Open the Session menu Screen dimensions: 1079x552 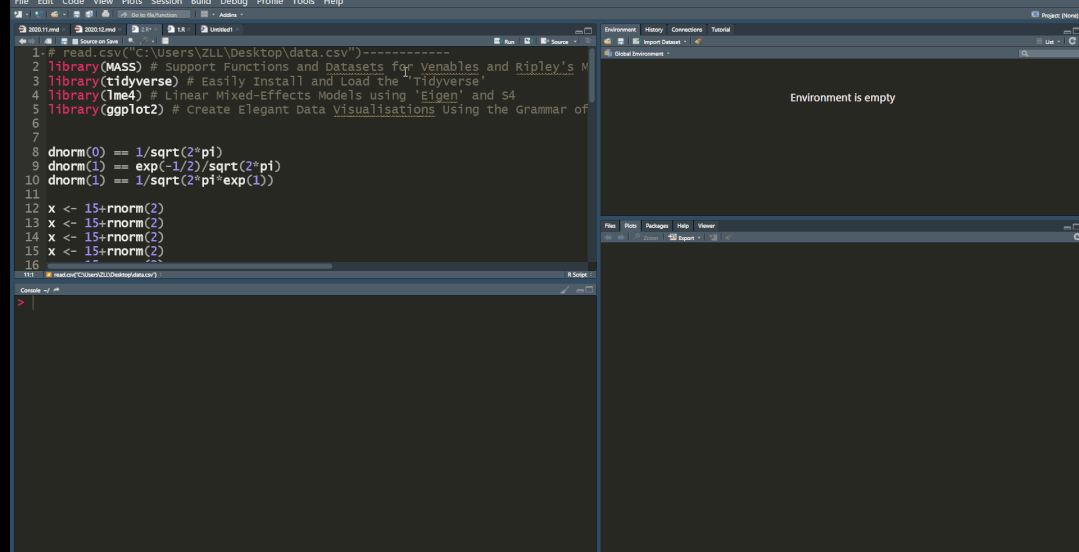(x=167, y=2)
